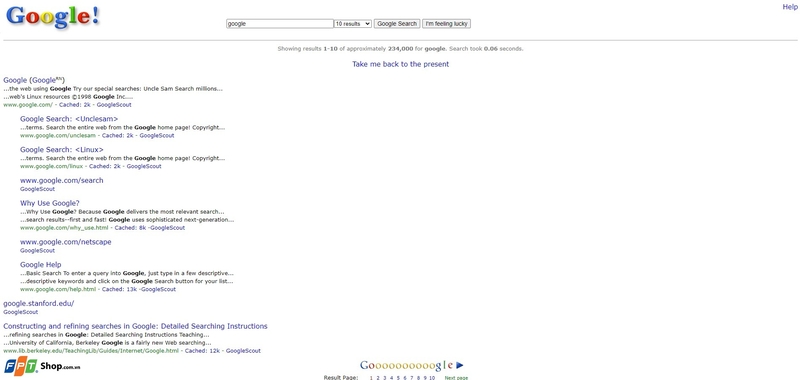Screen dimensions: 800x380
Task: Open the Cached: 13k link
Action: pyautogui.click(x=119, y=289)
